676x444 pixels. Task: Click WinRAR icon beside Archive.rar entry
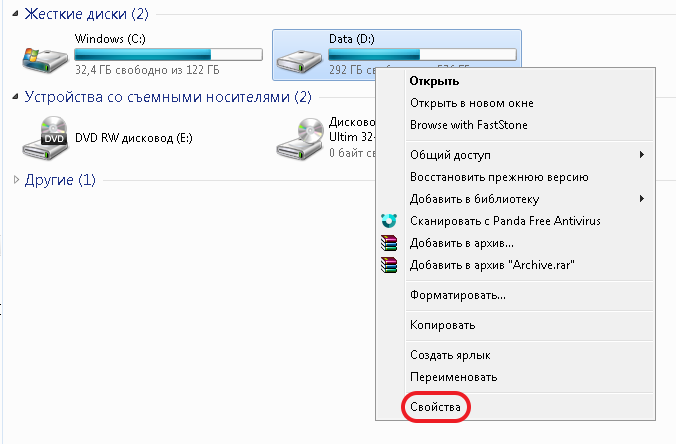389,265
